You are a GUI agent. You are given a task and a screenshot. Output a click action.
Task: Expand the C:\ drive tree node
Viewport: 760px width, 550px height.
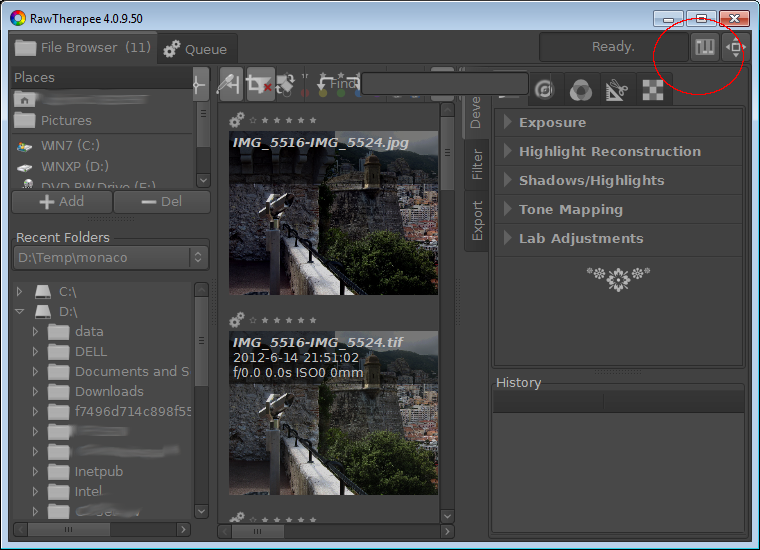pyautogui.click(x=19, y=292)
